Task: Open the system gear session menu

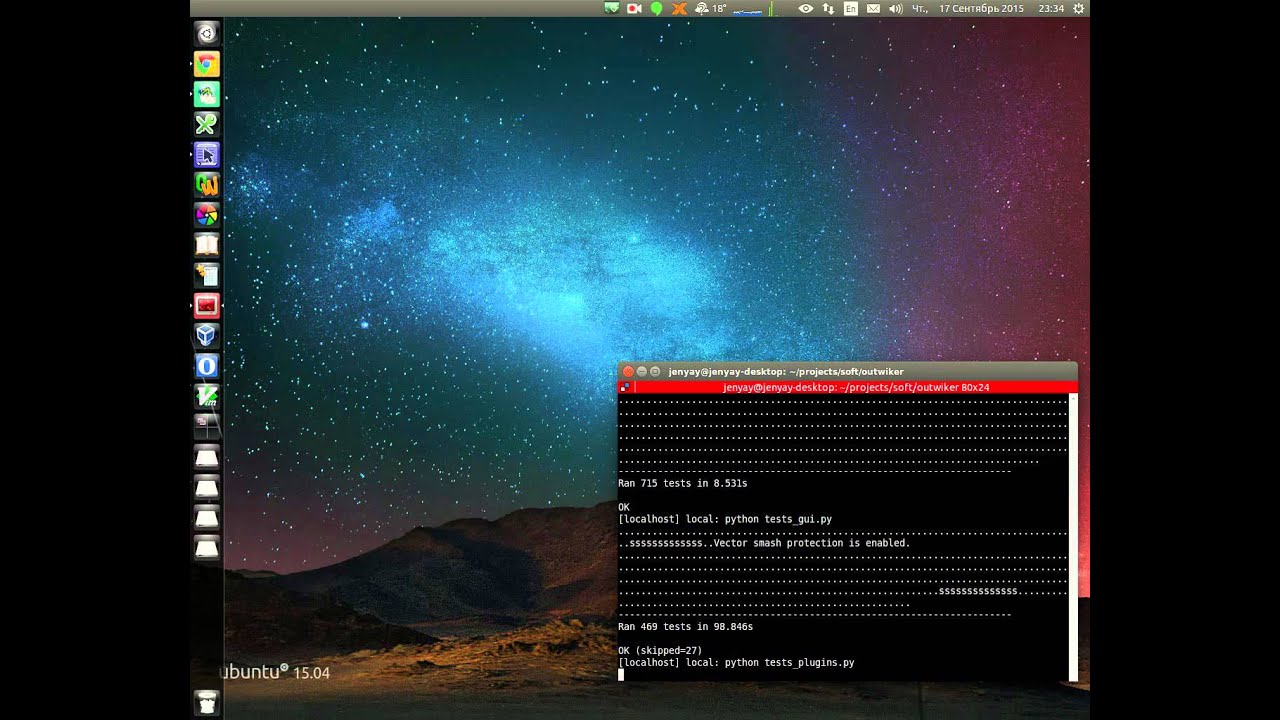Action: point(1078,8)
